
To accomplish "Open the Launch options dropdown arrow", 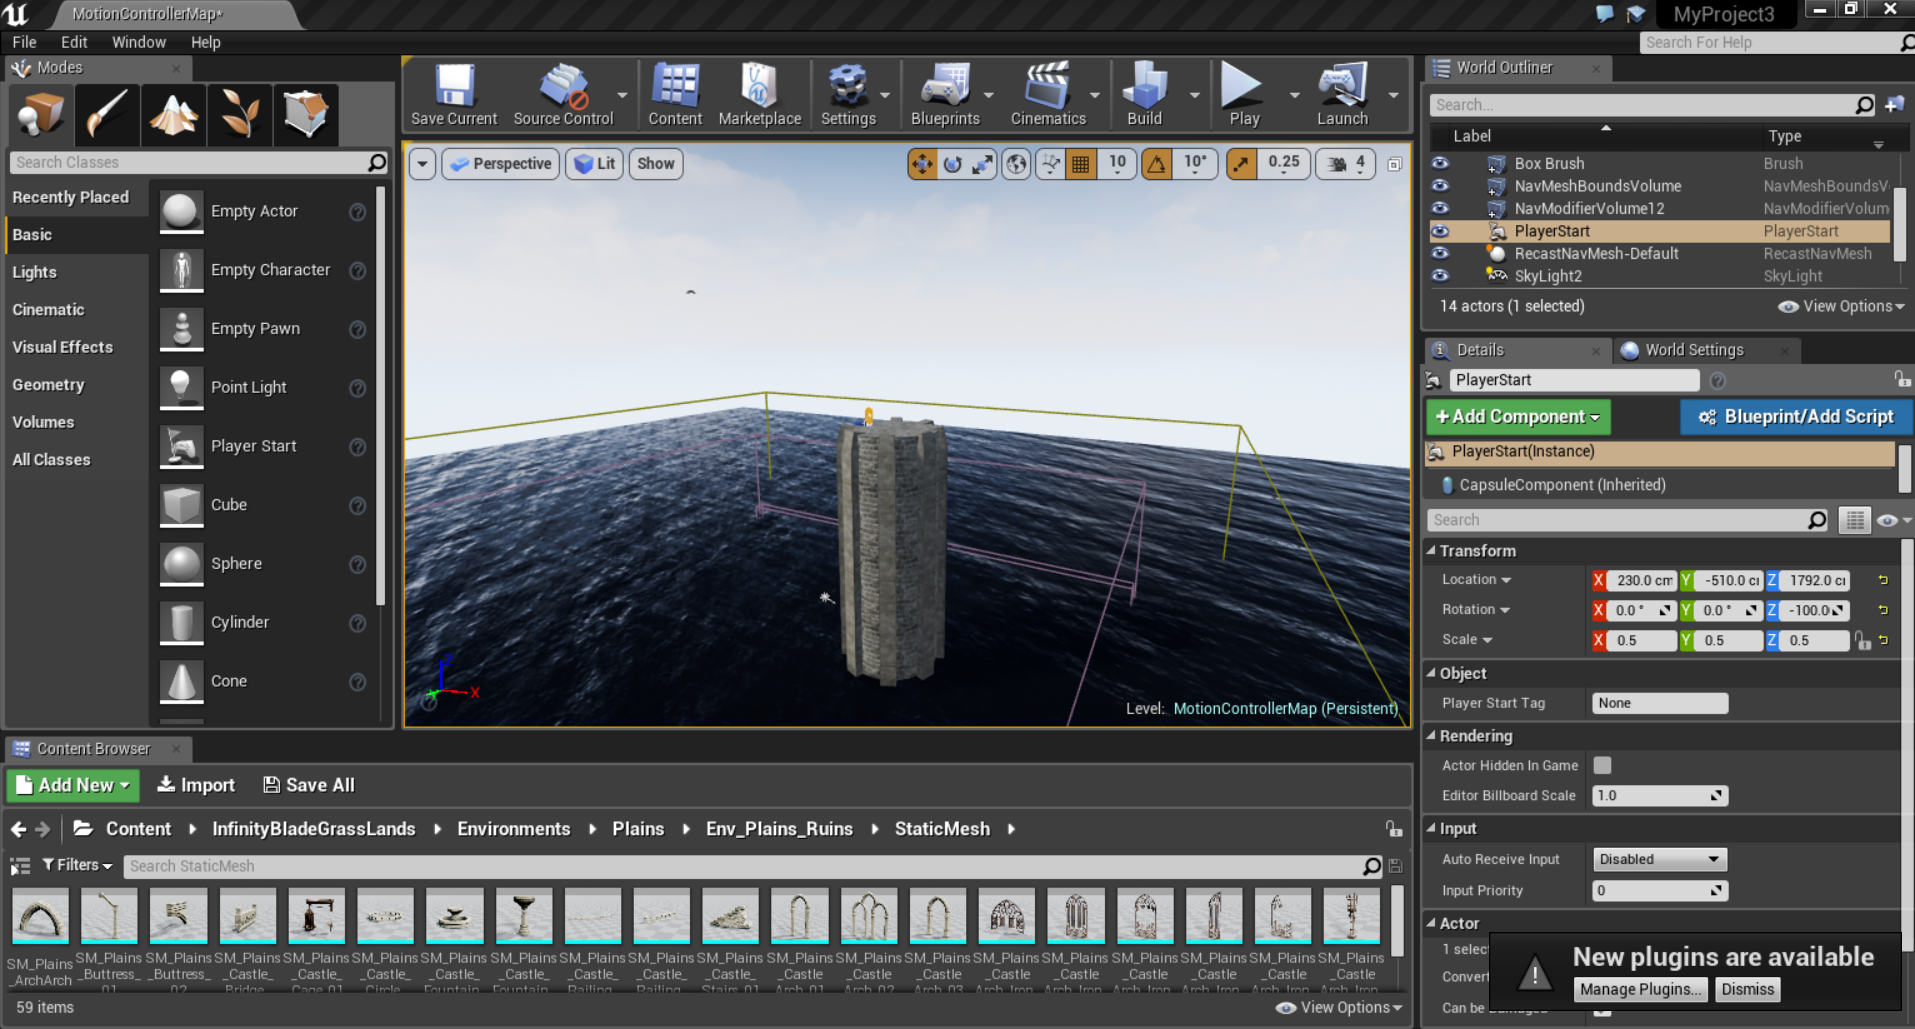I will (1393, 96).
